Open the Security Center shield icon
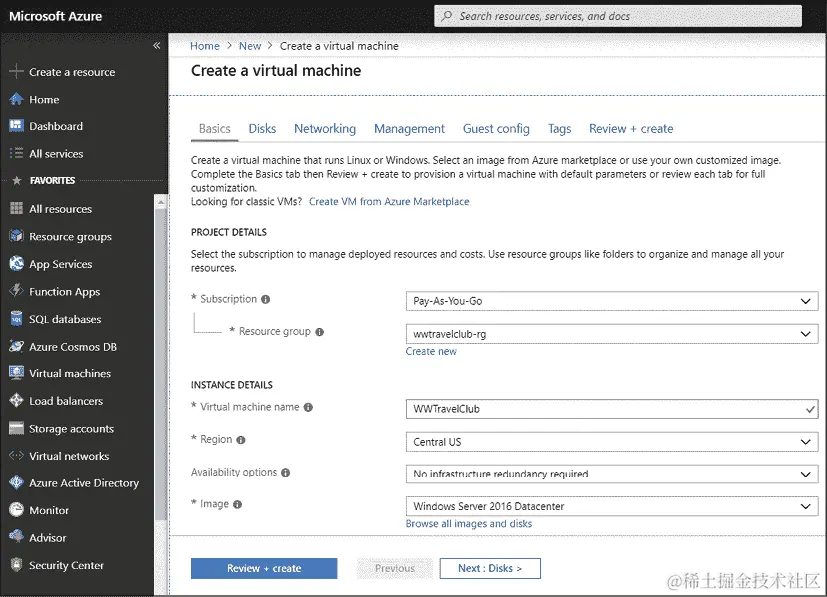The height and width of the screenshot is (597, 827). tap(16, 564)
